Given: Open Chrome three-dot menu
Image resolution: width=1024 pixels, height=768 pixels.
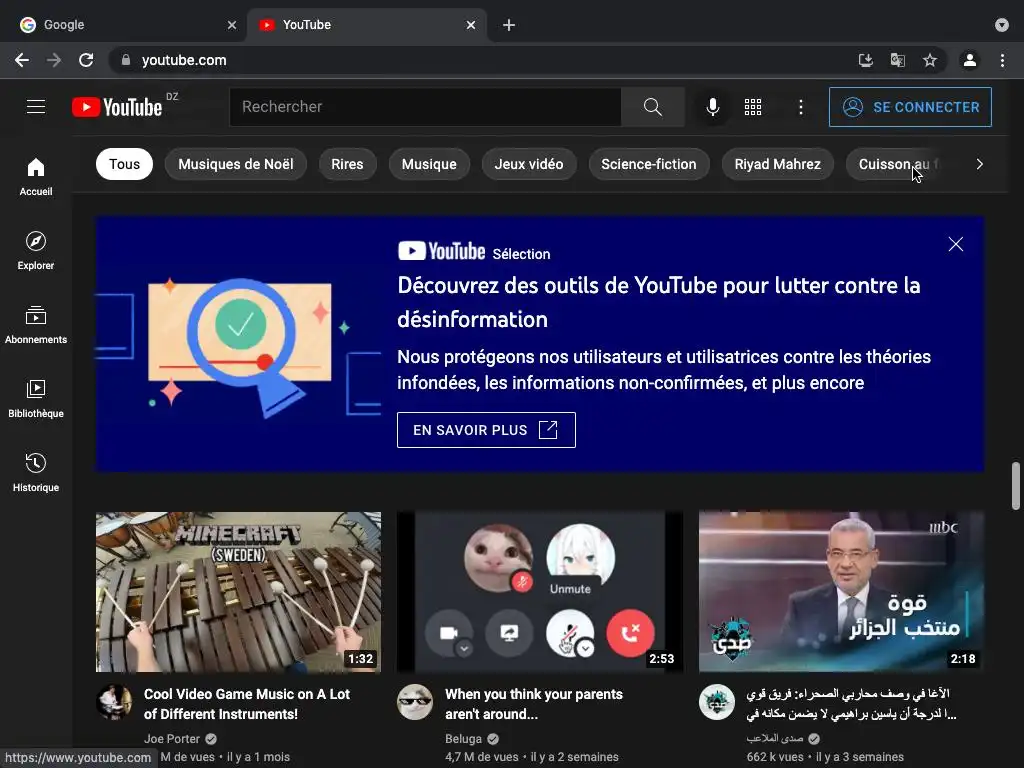Looking at the screenshot, I should coord(1002,60).
